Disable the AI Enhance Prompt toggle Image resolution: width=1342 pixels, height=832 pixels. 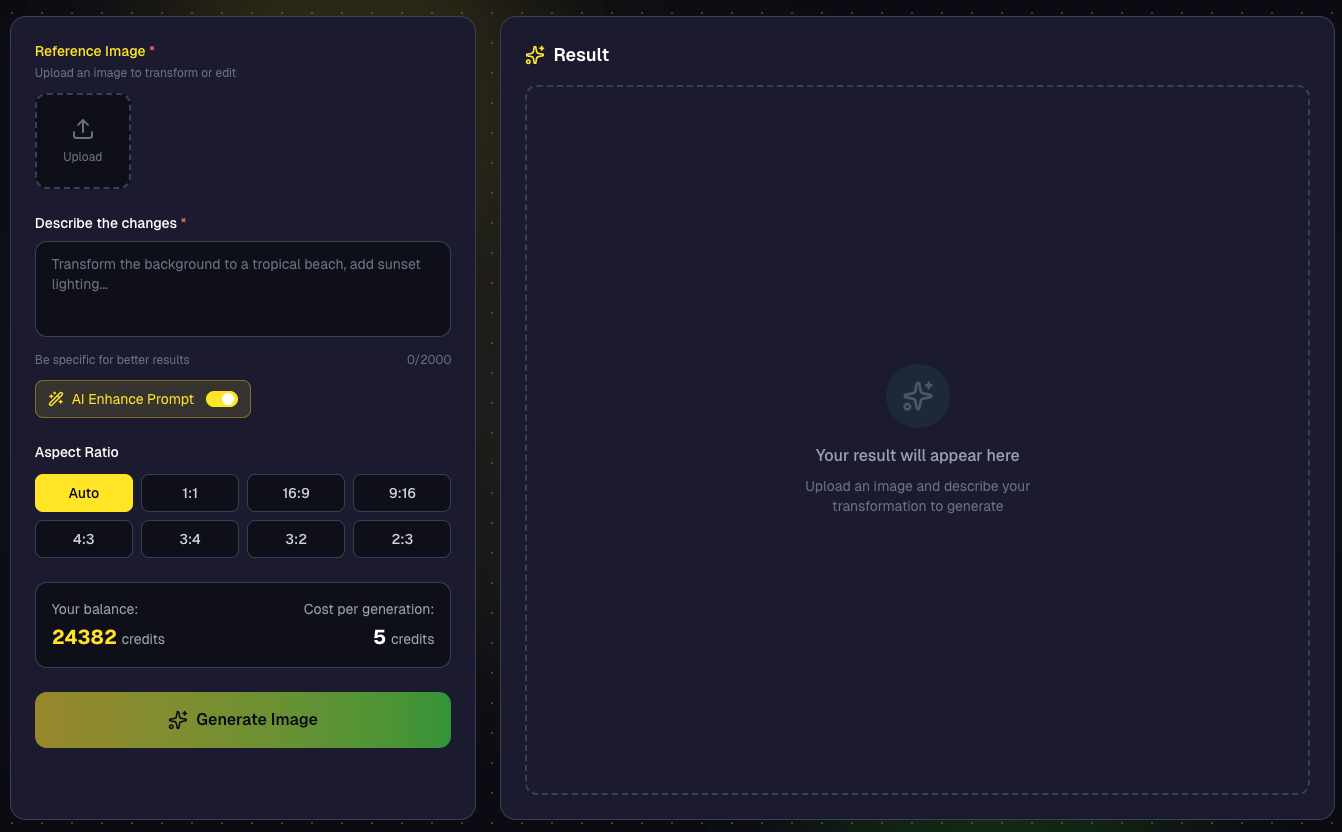click(x=222, y=398)
